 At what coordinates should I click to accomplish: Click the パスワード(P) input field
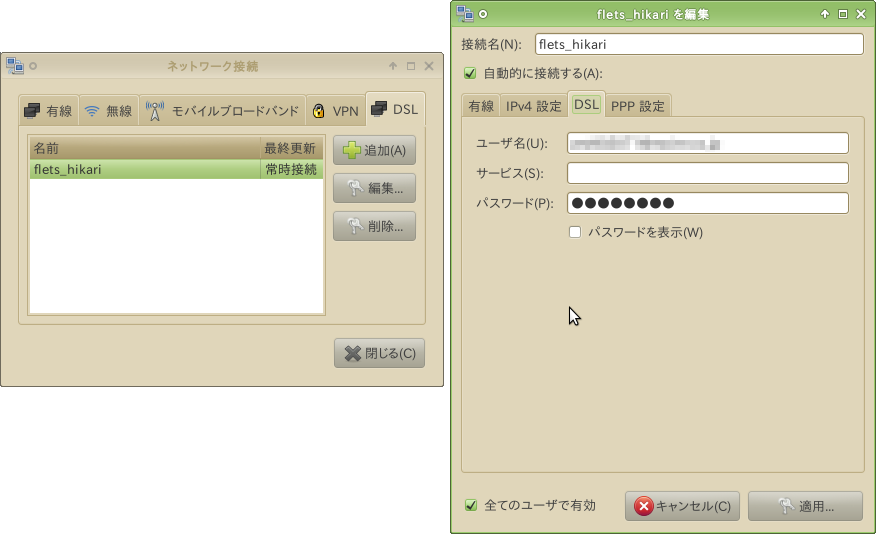point(708,203)
